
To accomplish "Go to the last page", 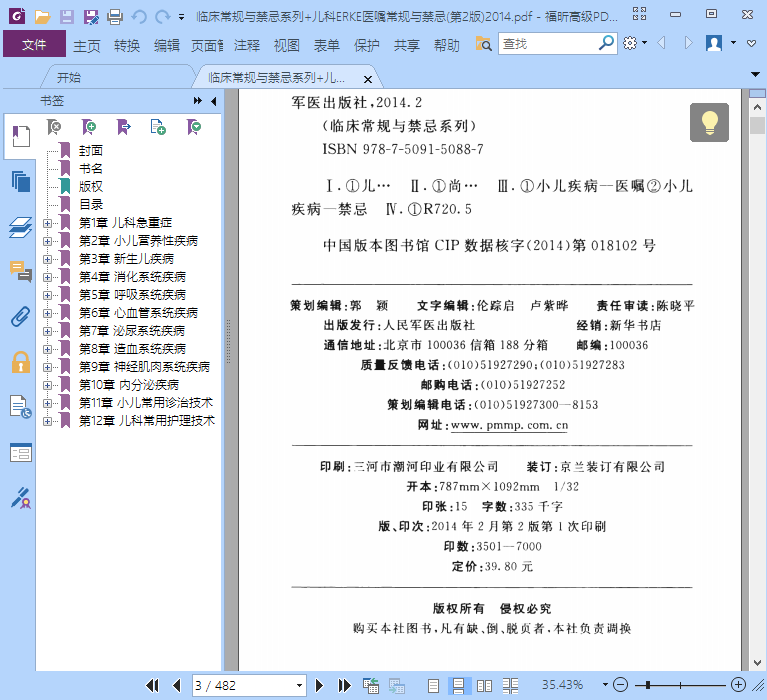I will click(344, 686).
